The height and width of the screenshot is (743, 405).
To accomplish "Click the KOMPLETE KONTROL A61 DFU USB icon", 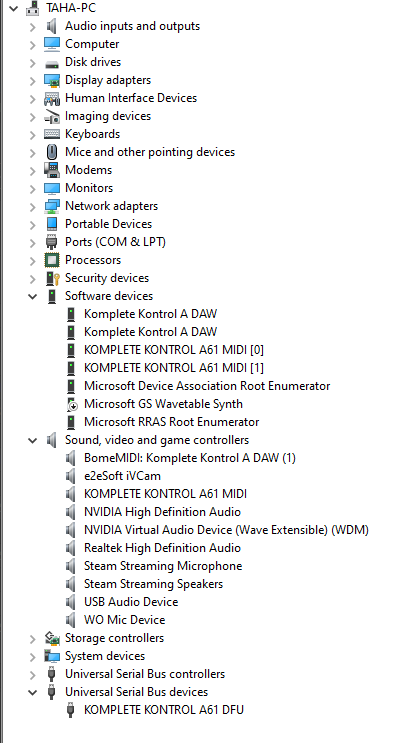I will click(x=71, y=710).
